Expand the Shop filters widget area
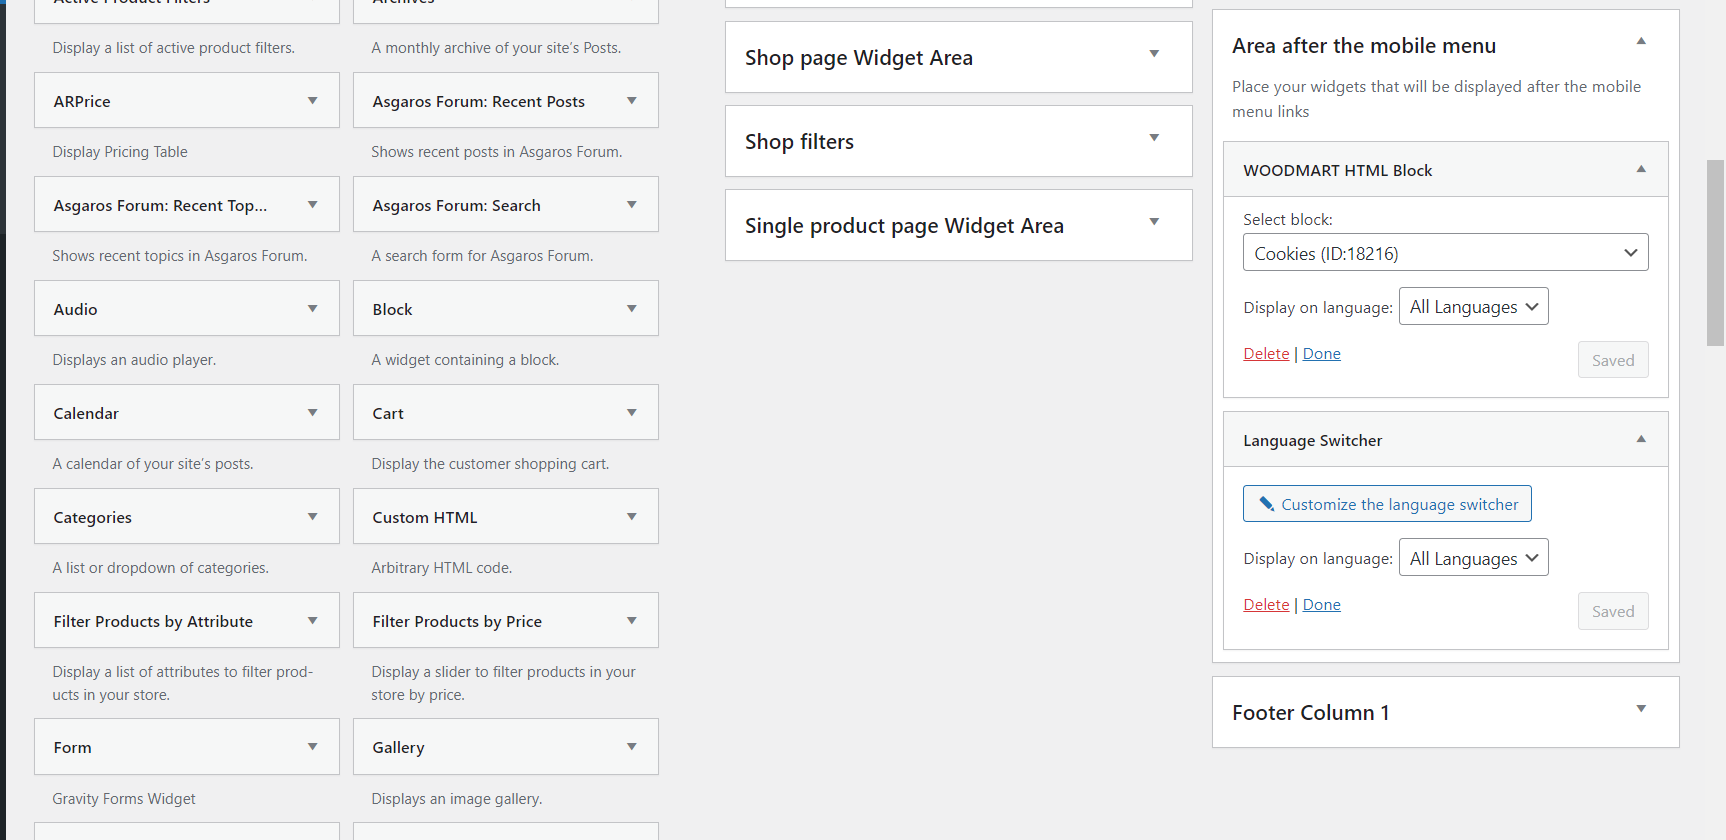 pos(1154,138)
